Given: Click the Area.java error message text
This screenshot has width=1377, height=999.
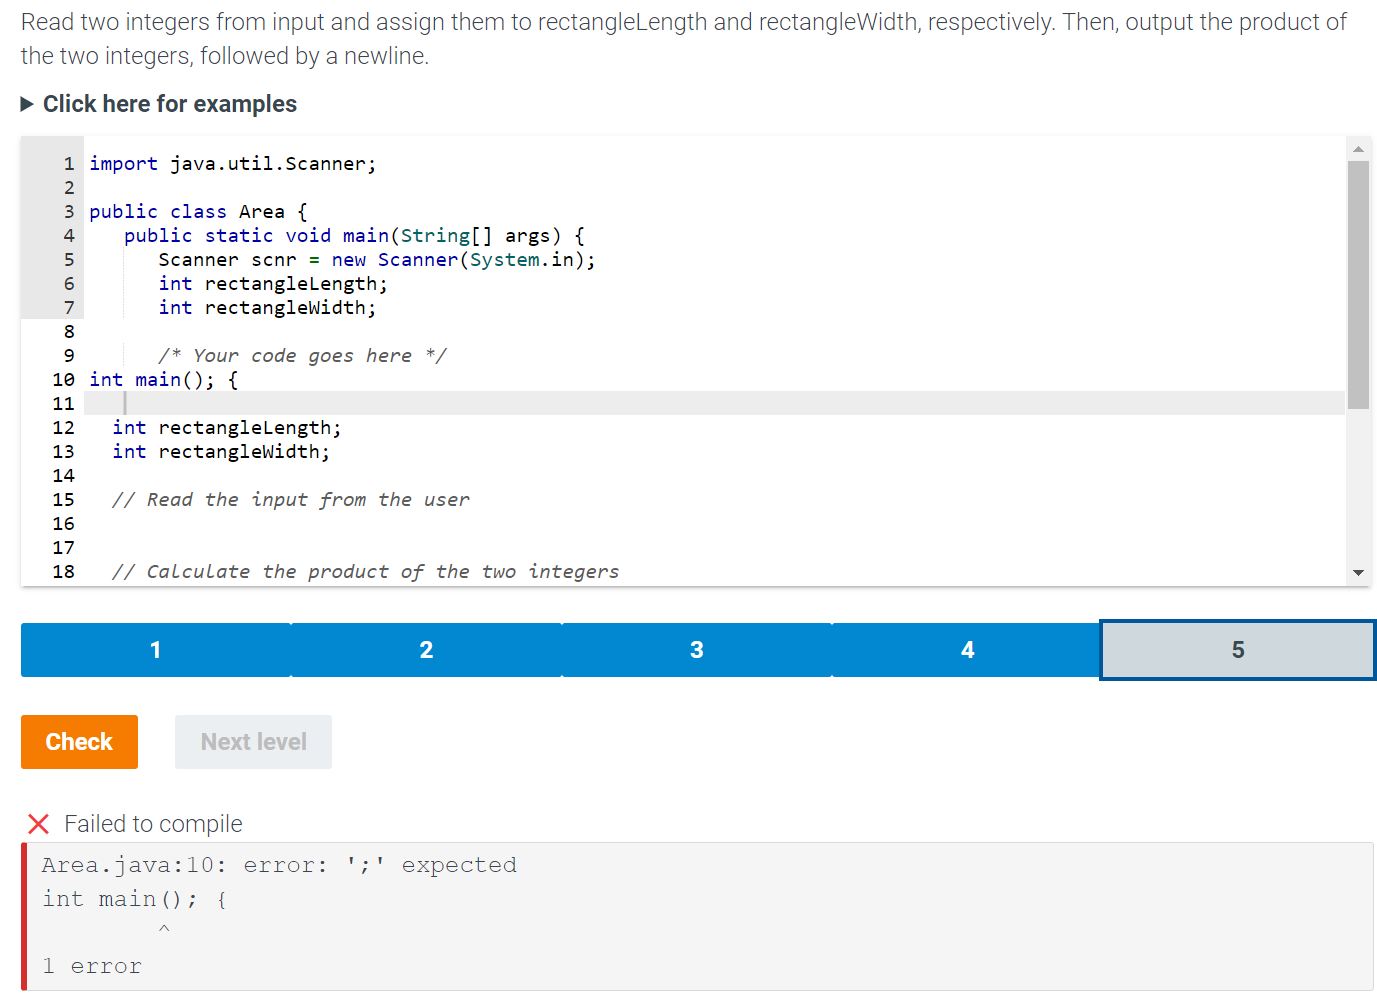Looking at the screenshot, I should (x=279, y=865).
